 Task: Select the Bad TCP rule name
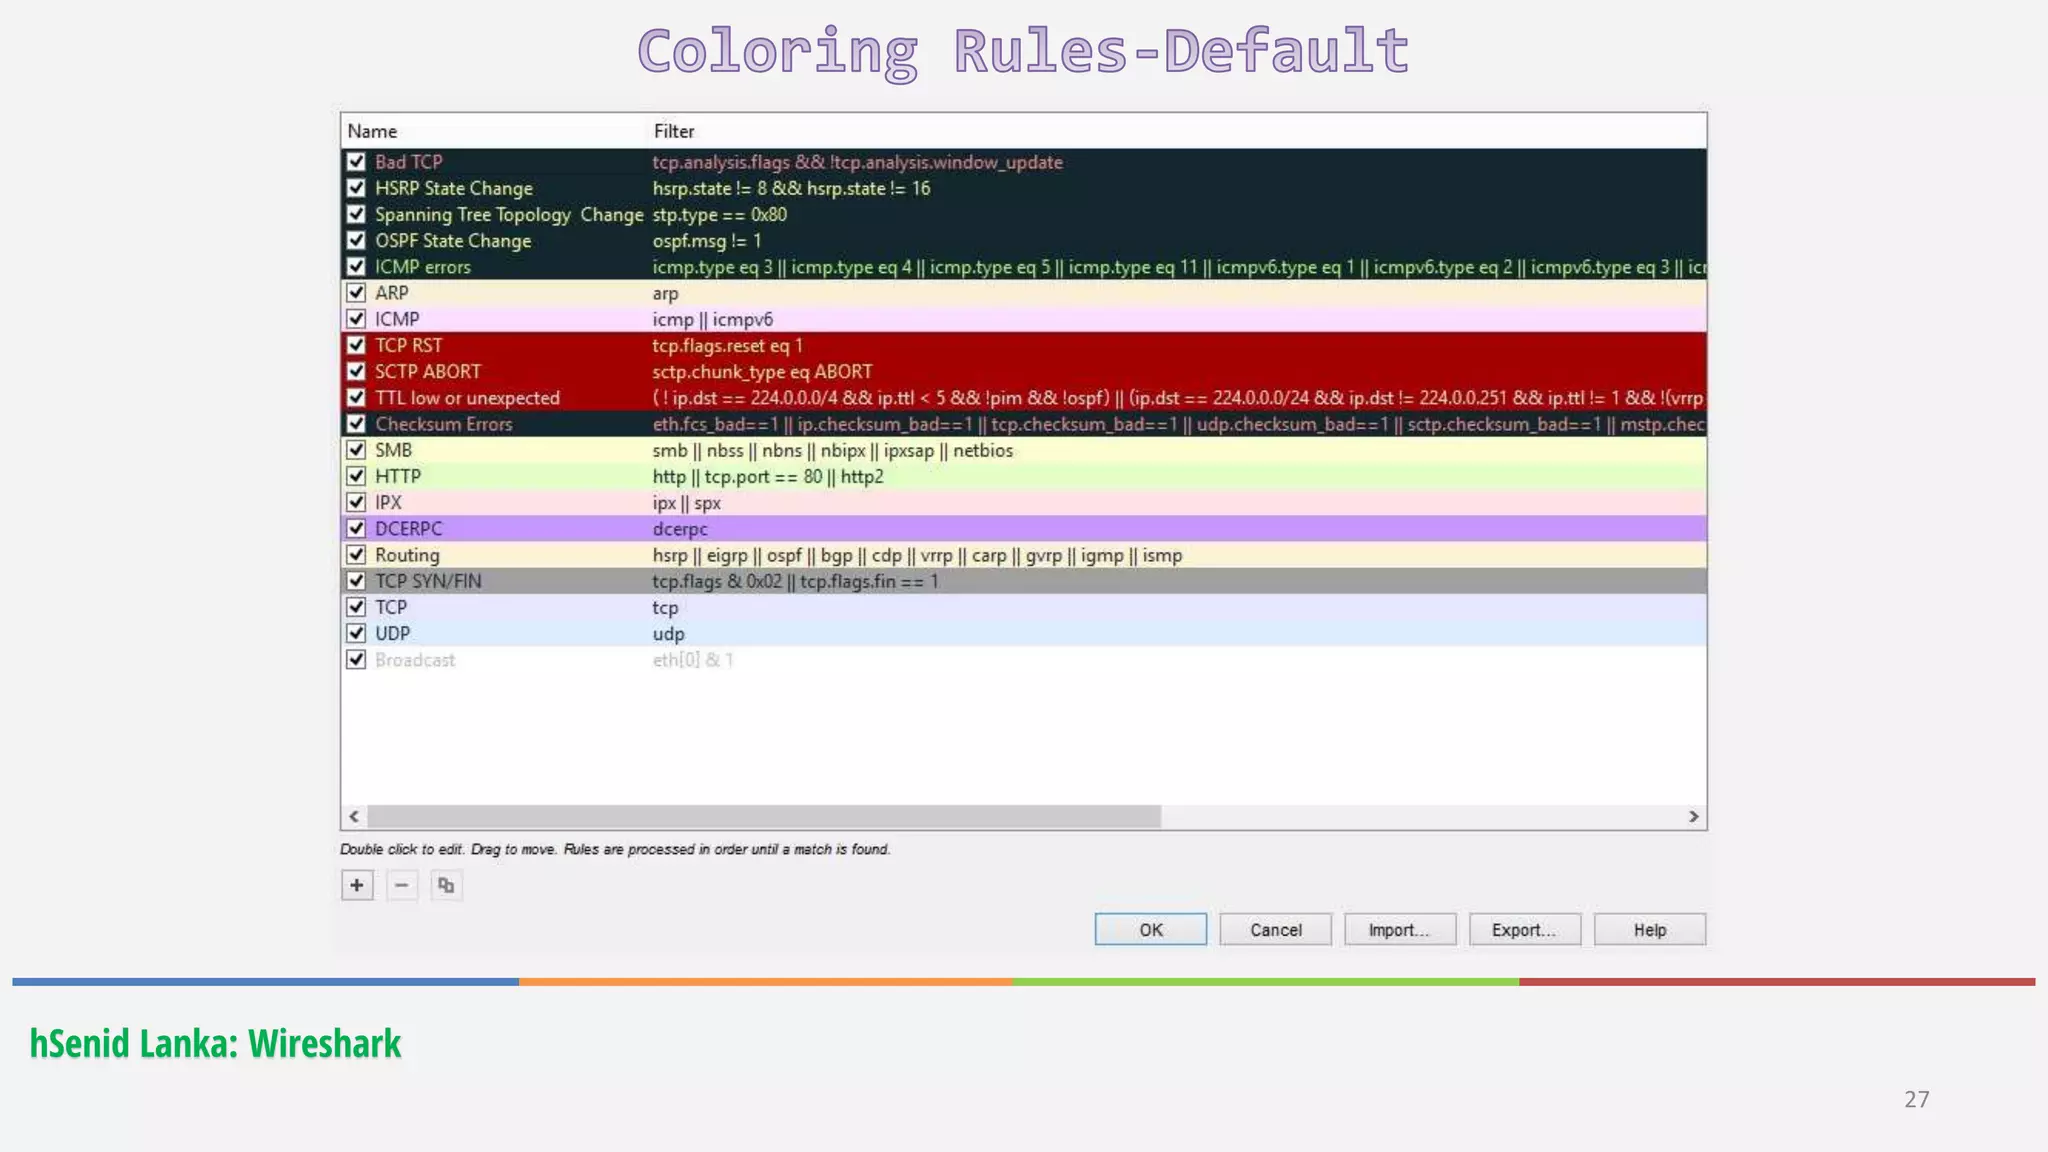coord(408,162)
